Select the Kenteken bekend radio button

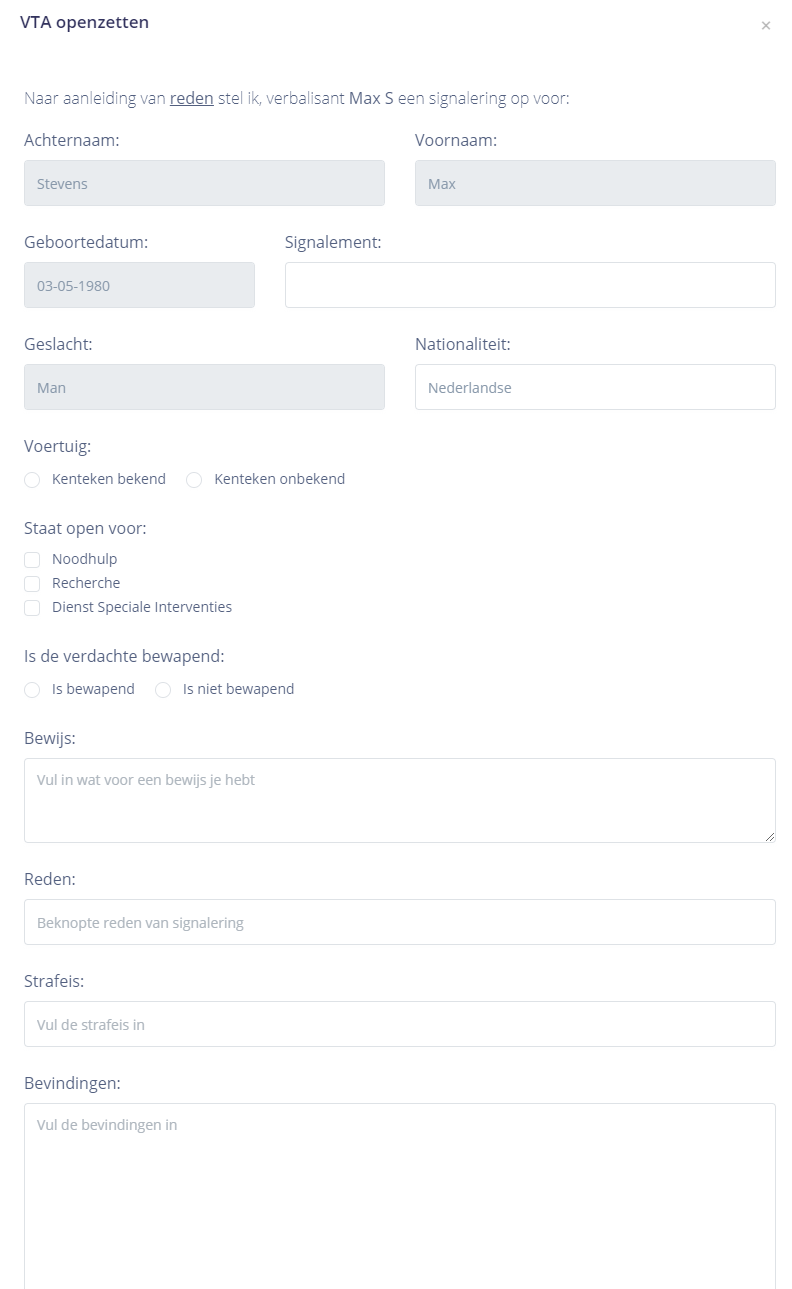[x=32, y=480]
